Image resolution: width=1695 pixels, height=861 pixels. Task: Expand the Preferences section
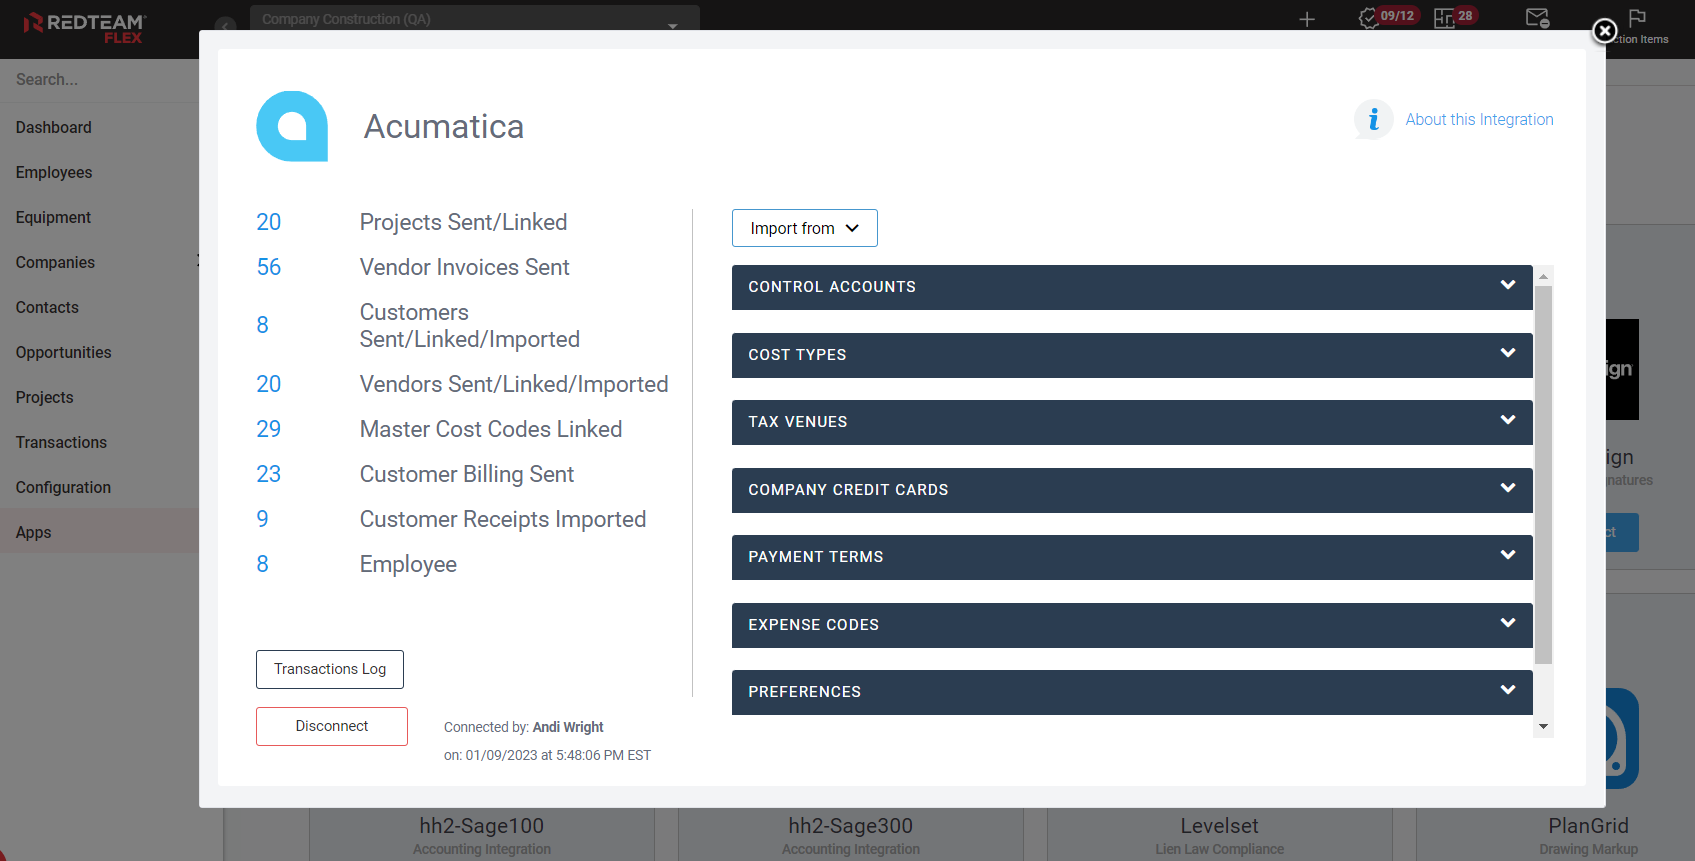pyautogui.click(x=1132, y=692)
